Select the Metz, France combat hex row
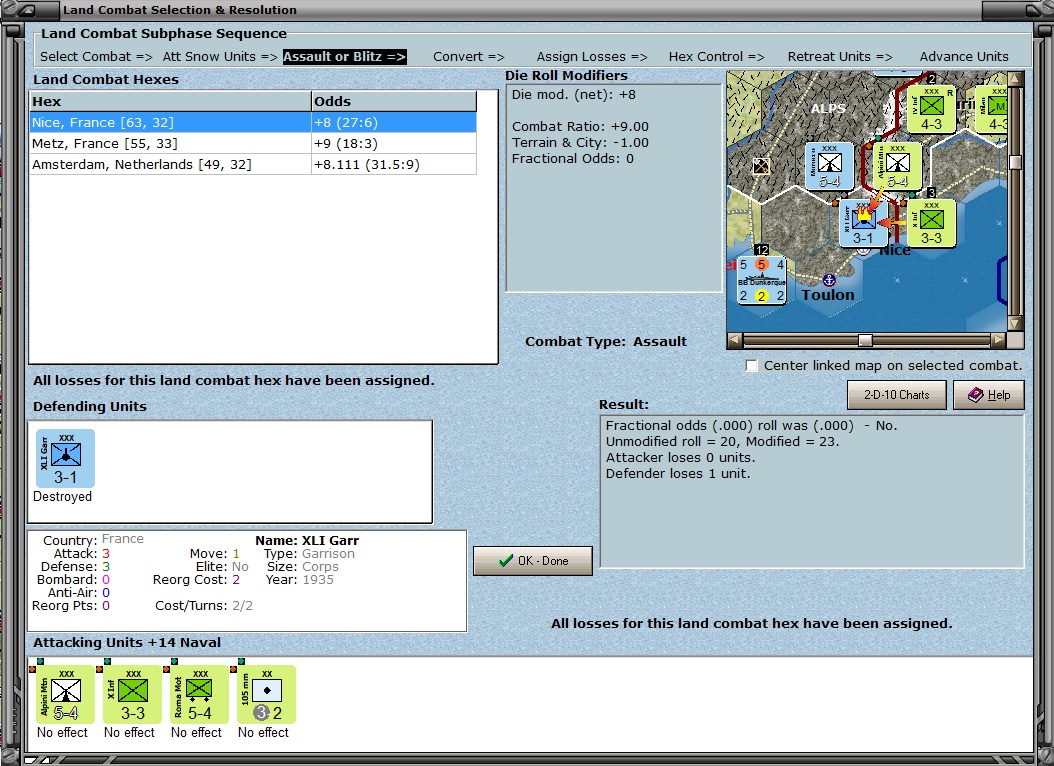This screenshot has width=1054, height=766. pyautogui.click(x=253, y=143)
